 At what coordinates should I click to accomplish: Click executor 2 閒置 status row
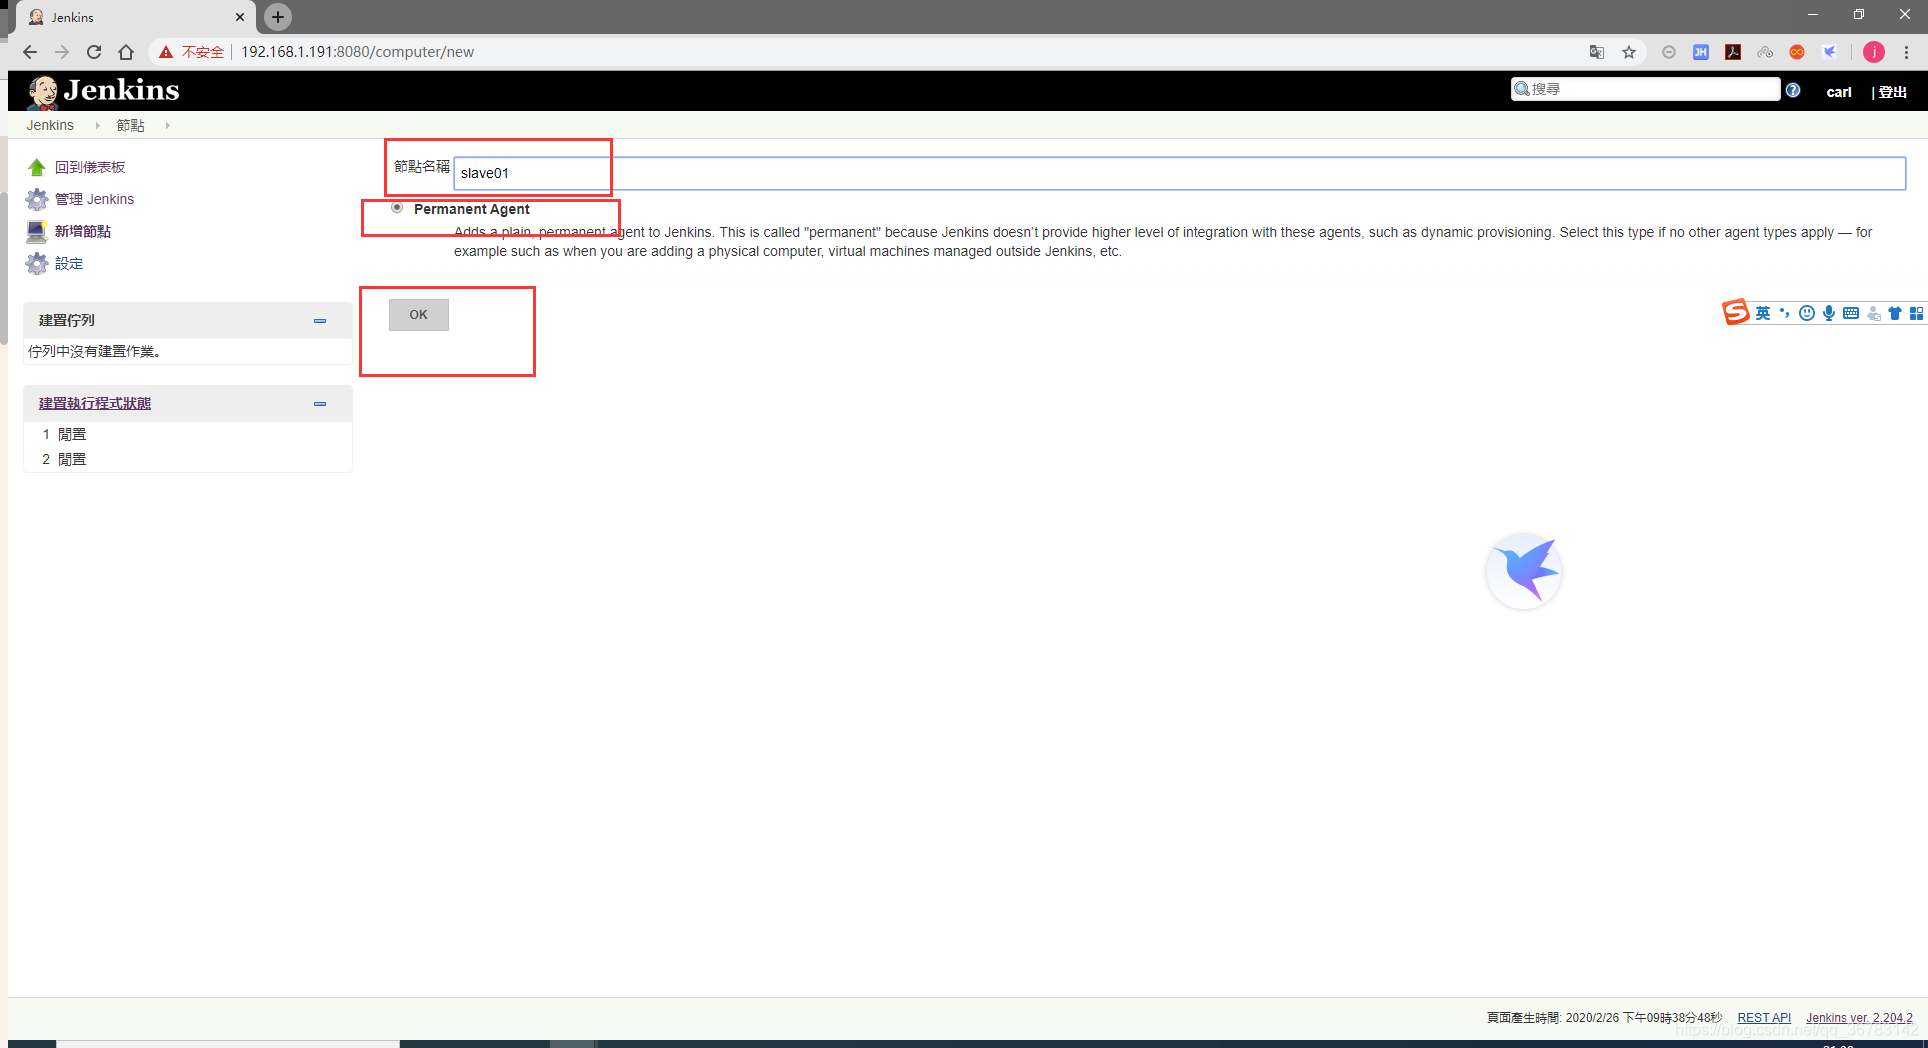[188, 459]
